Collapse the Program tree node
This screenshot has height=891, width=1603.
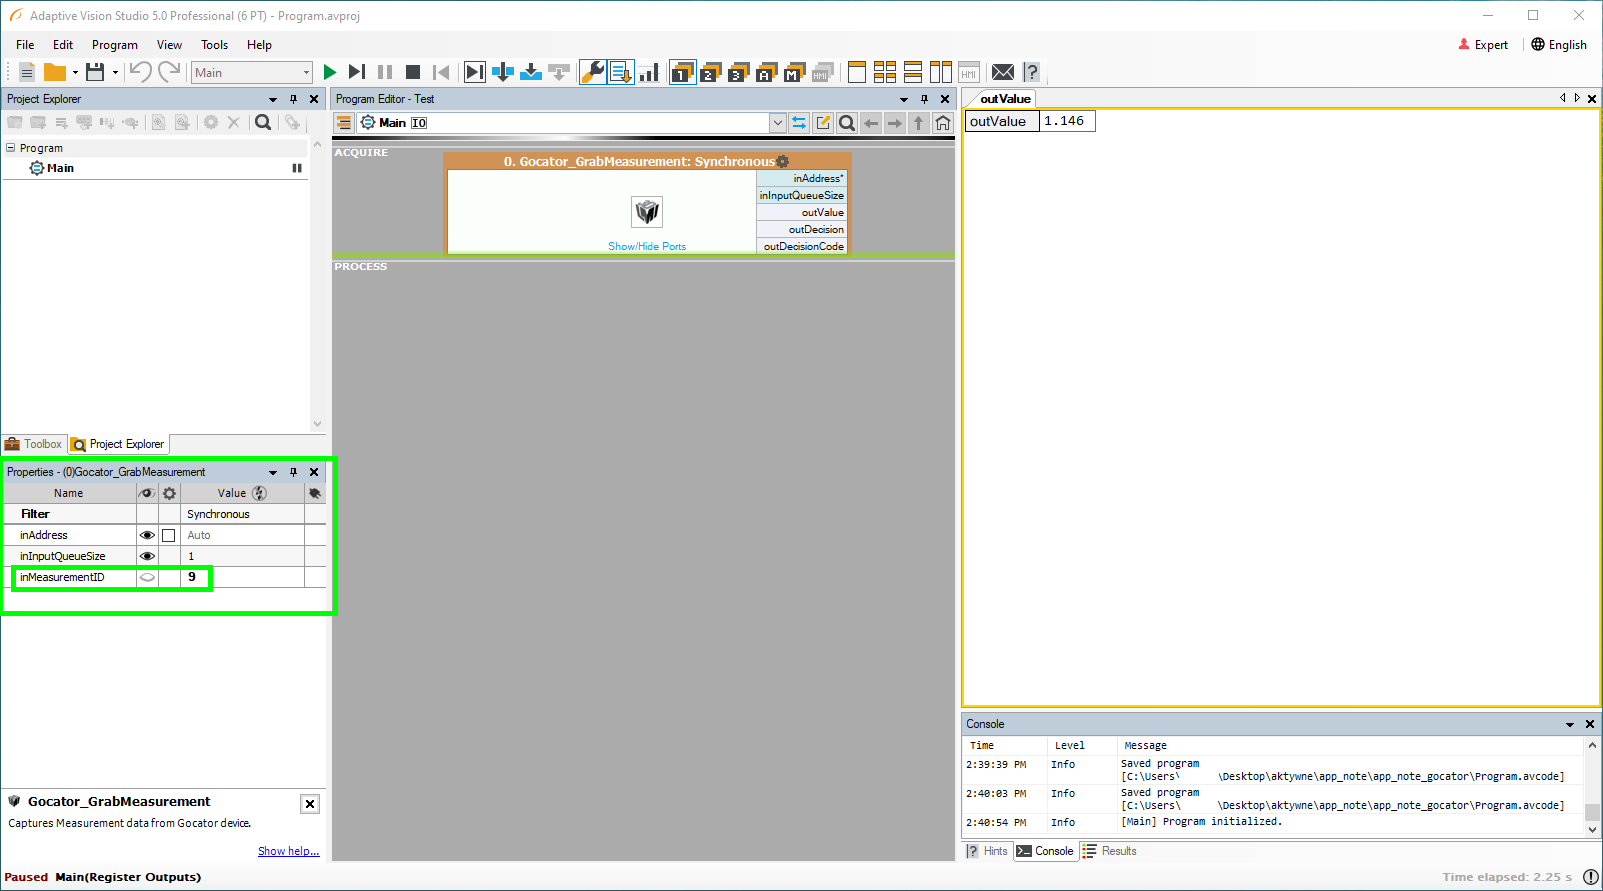(x=11, y=148)
